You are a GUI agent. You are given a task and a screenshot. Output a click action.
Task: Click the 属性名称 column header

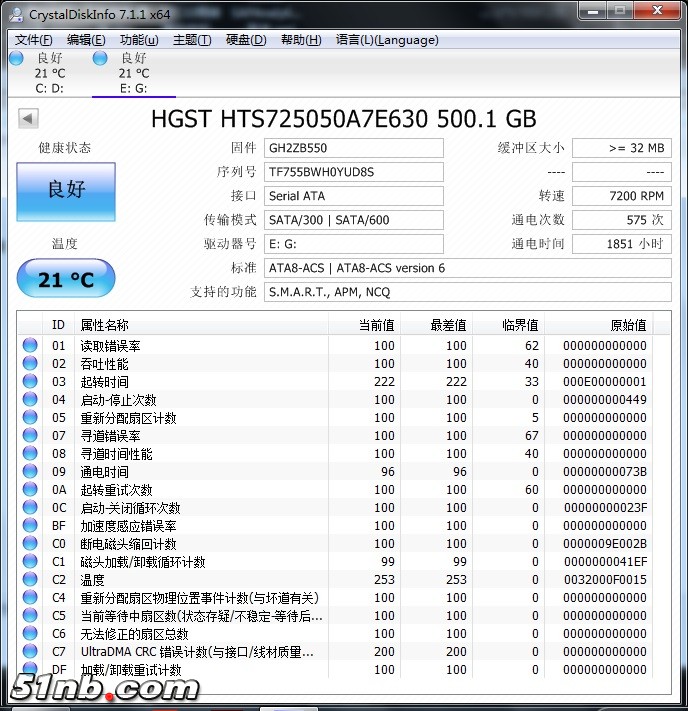tap(105, 325)
